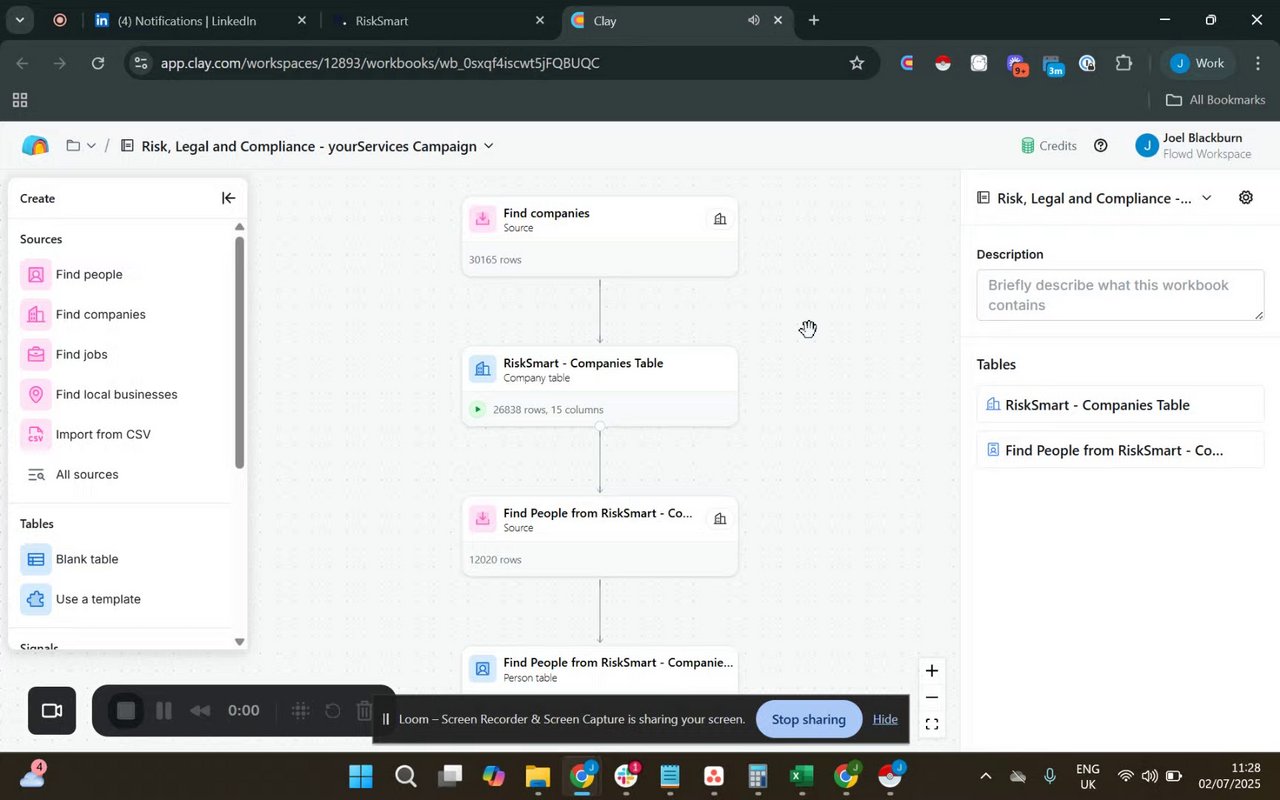Open Chrome's three-dot menu
Image resolution: width=1280 pixels, height=800 pixels.
[1258, 63]
